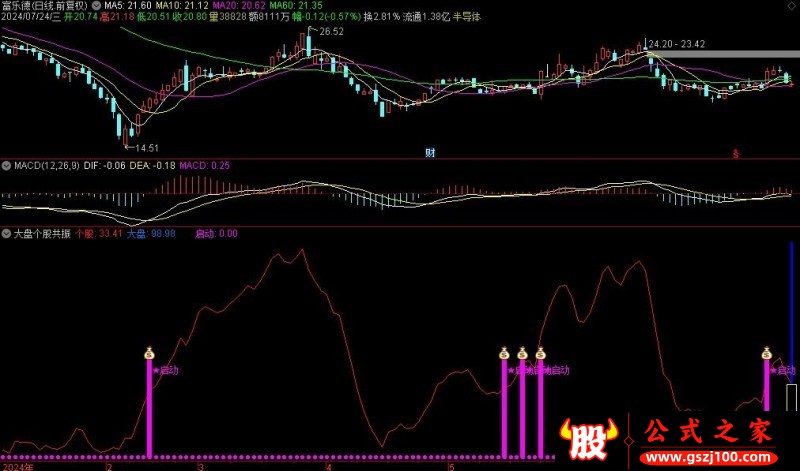Click the date 2024/07/24/三

[31, 17]
